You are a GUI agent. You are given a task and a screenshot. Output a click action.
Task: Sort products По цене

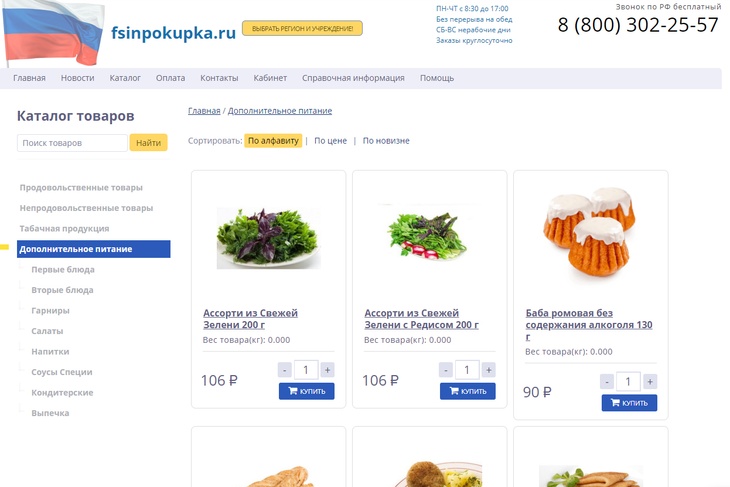(330, 141)
